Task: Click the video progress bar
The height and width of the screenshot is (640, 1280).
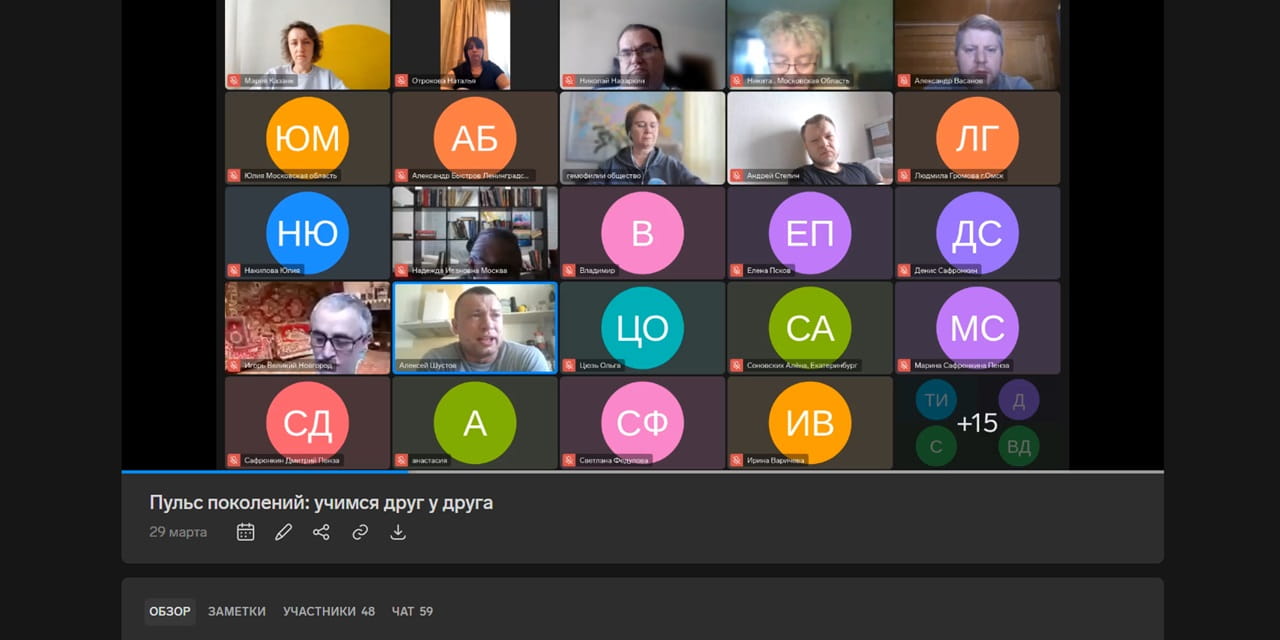Action: click(x=643, y=471)
